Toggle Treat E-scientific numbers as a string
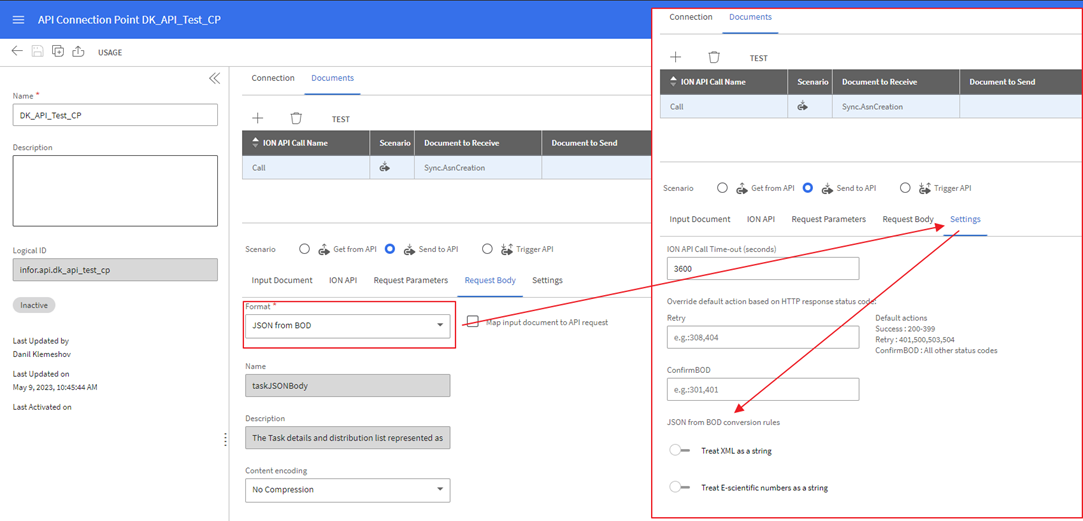 pos(680,487)
